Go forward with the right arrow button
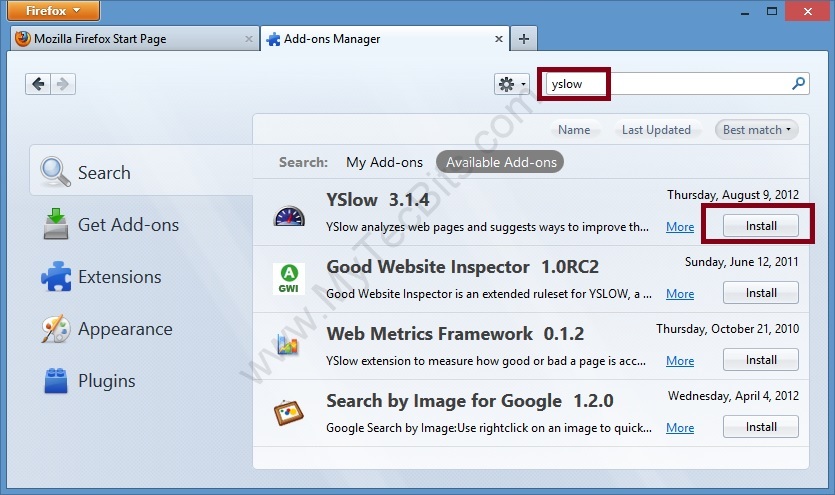The width and height of the screenshot is (835, 495). [x=63, y=84]
